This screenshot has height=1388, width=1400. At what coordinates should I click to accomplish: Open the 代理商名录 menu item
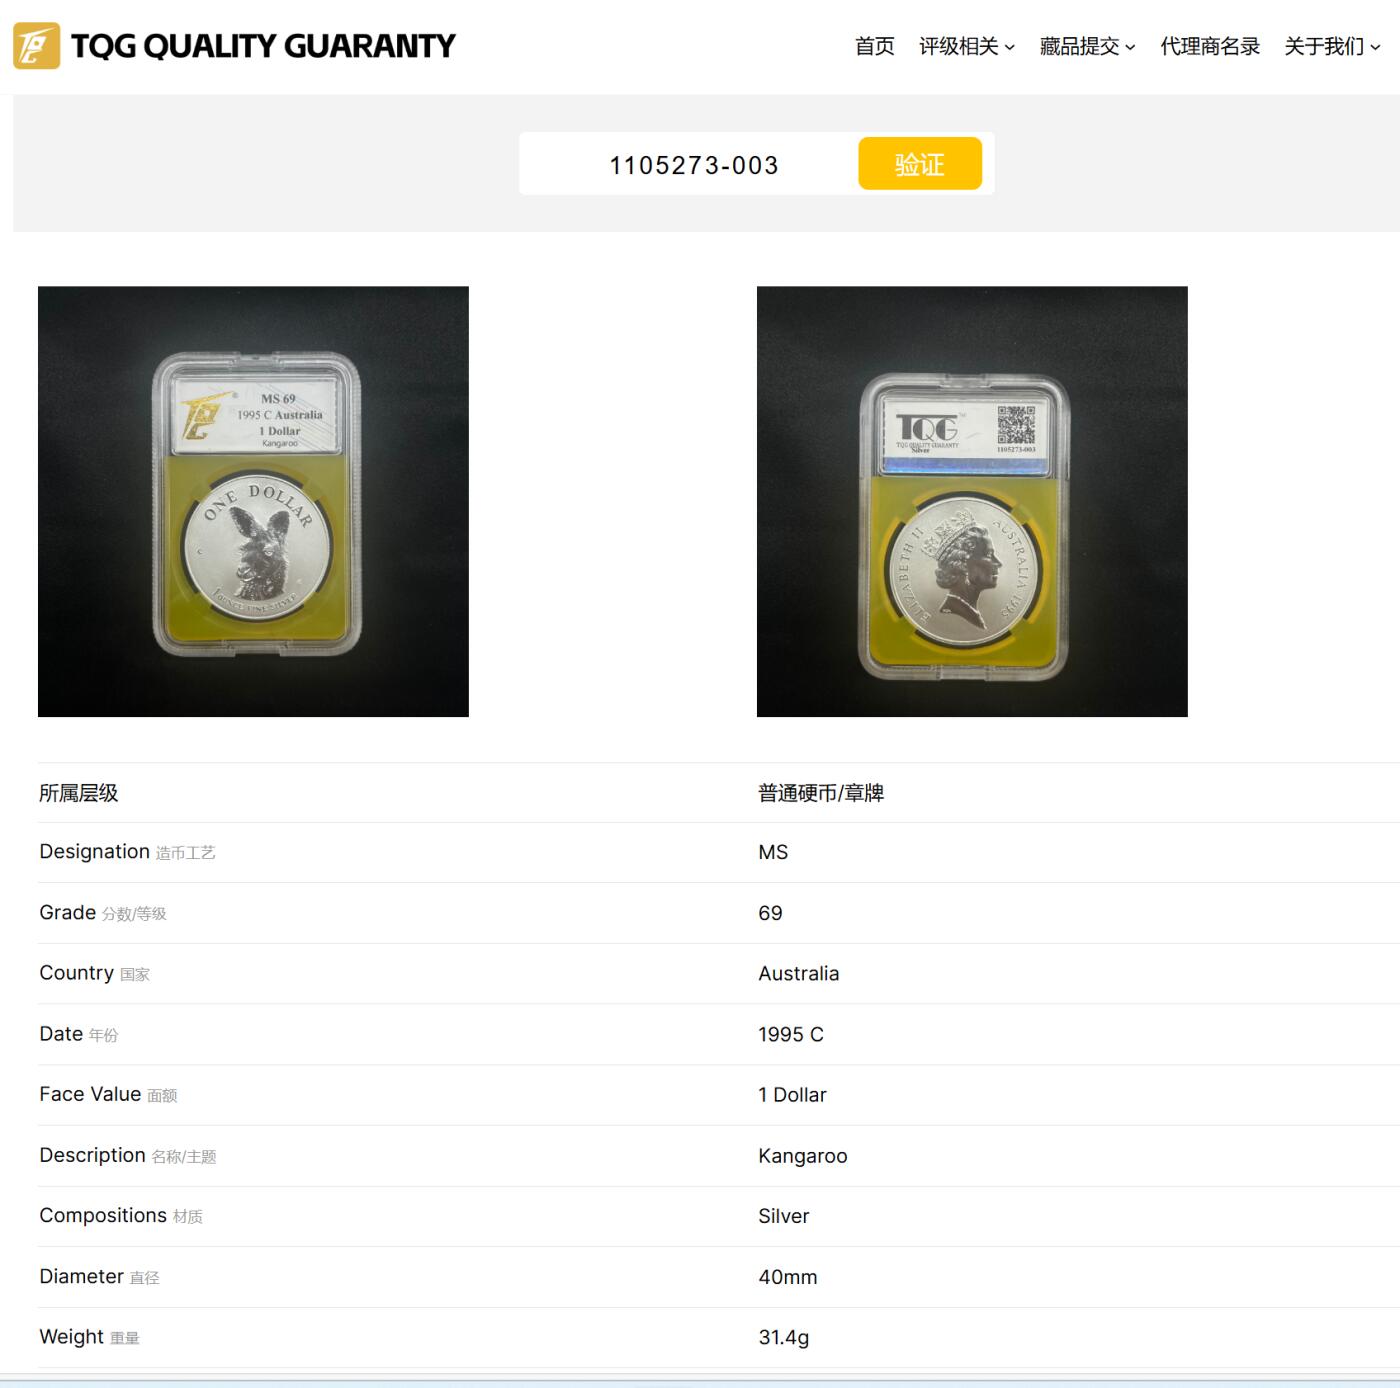tap(1210, 46)
